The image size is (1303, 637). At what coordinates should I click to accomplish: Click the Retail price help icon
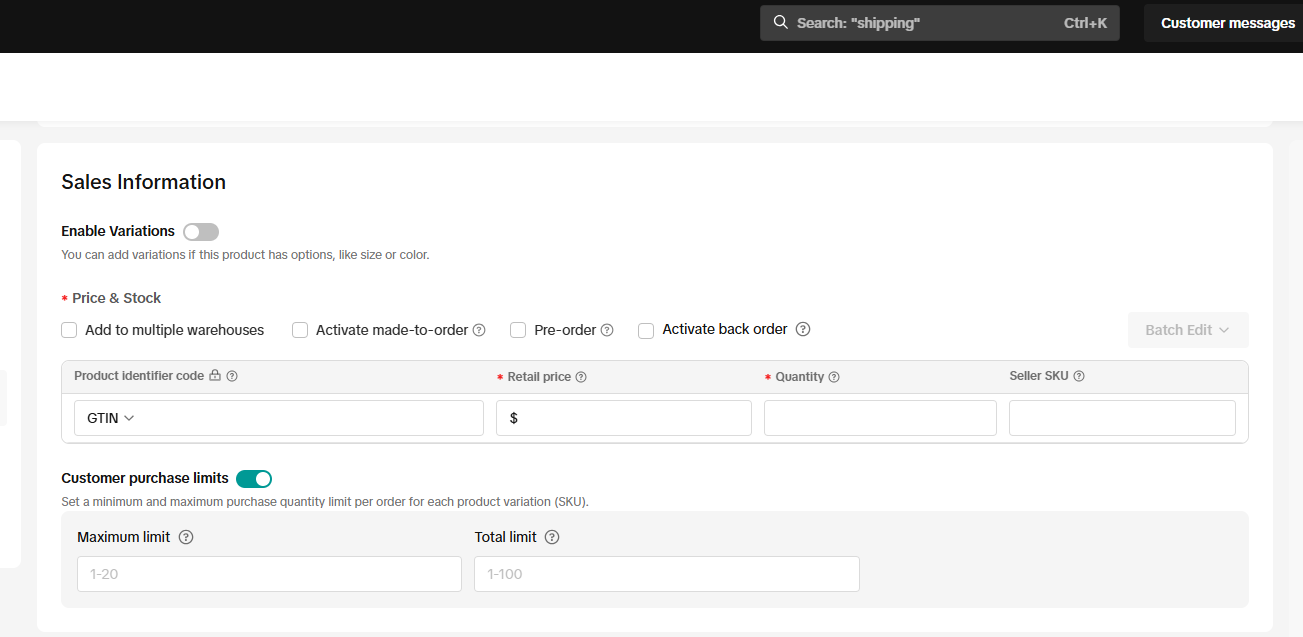pos(581,377)
